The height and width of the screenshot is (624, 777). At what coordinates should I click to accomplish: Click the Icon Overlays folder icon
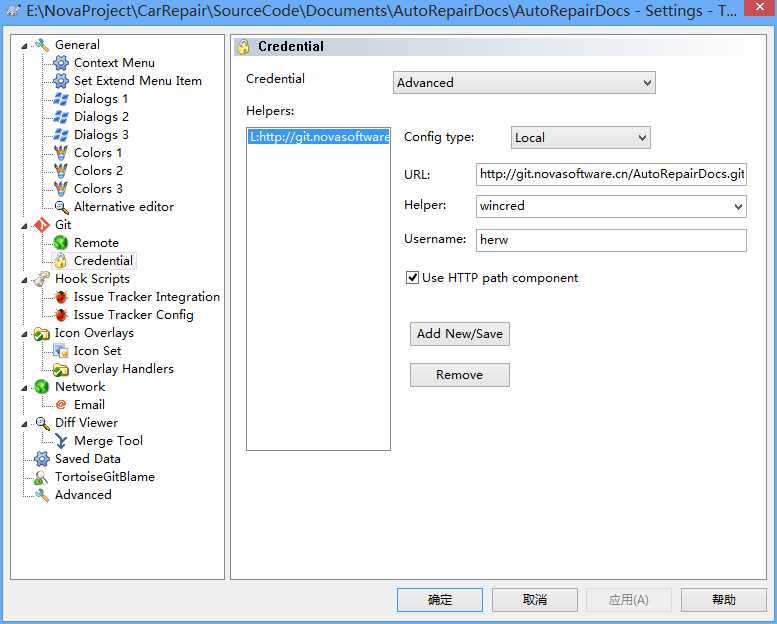point(42,333)
